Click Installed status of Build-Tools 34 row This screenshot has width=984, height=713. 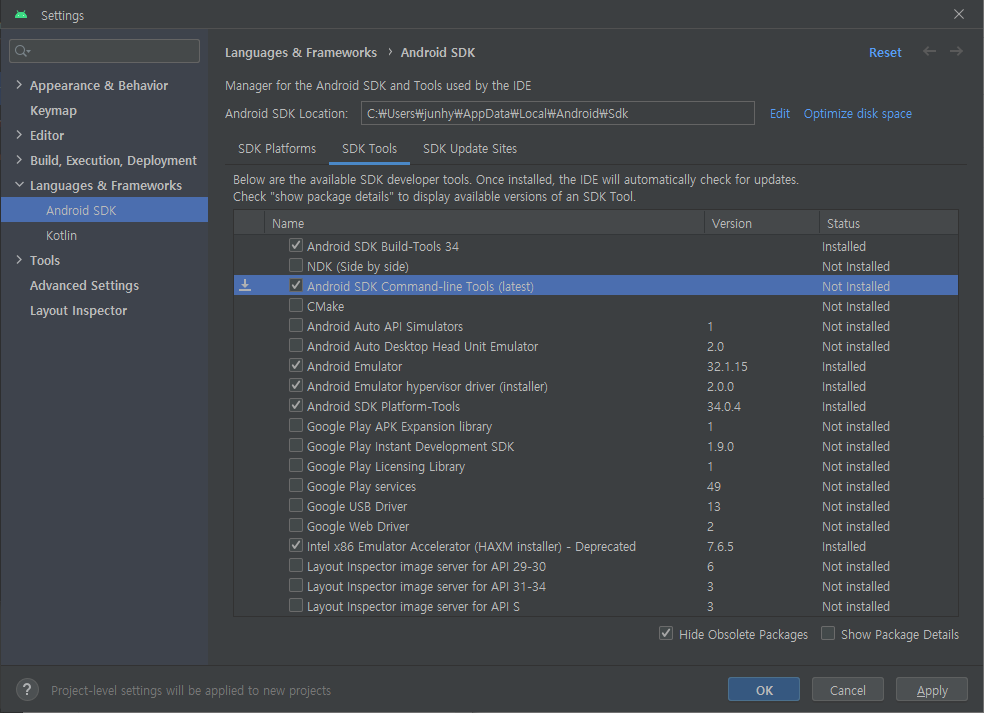843,247
